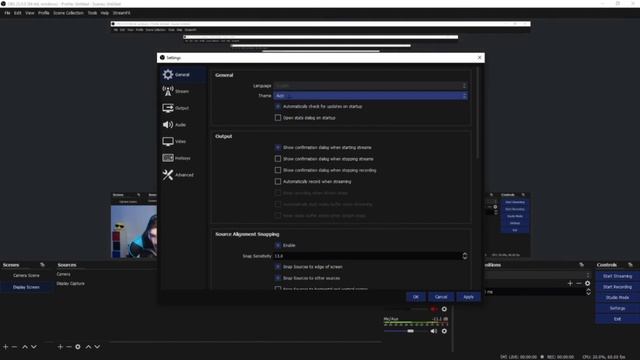Enable open stats dialog on startup
The image size is (640, 360).
278,118
